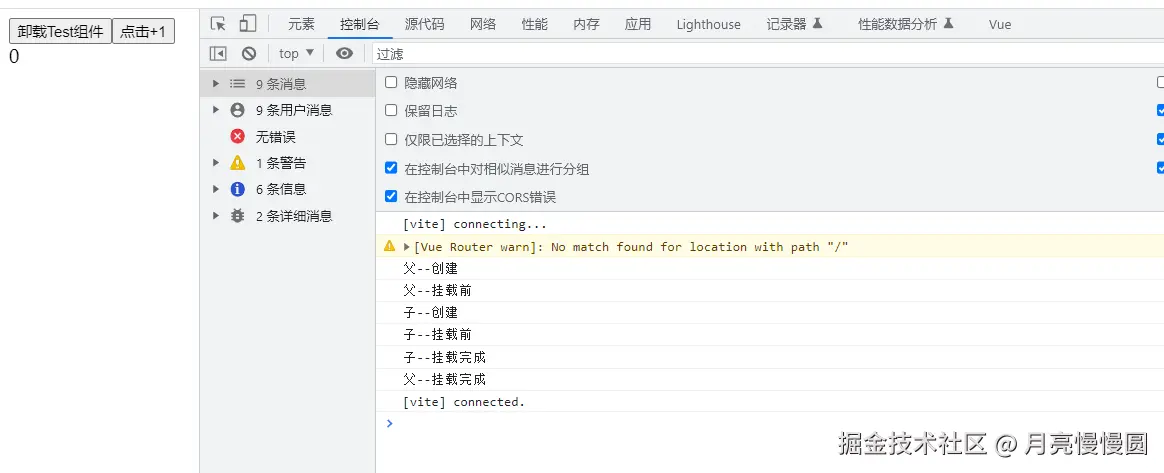Hide the console sidebar panel
This screenshot has width=1164, height=473.
point(218,54)
